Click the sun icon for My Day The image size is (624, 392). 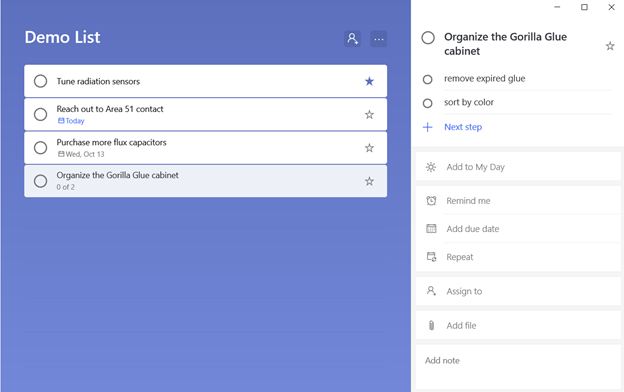(431, 167)
